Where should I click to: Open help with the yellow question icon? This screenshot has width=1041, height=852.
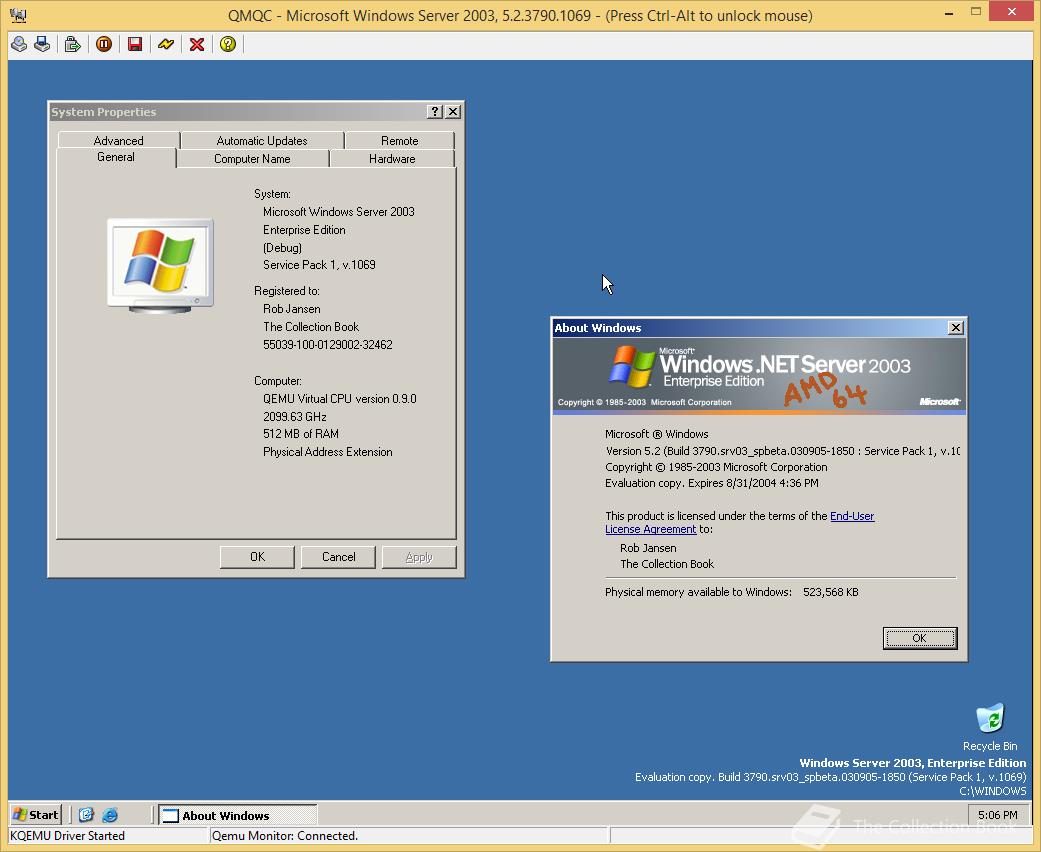pos(228,44)
